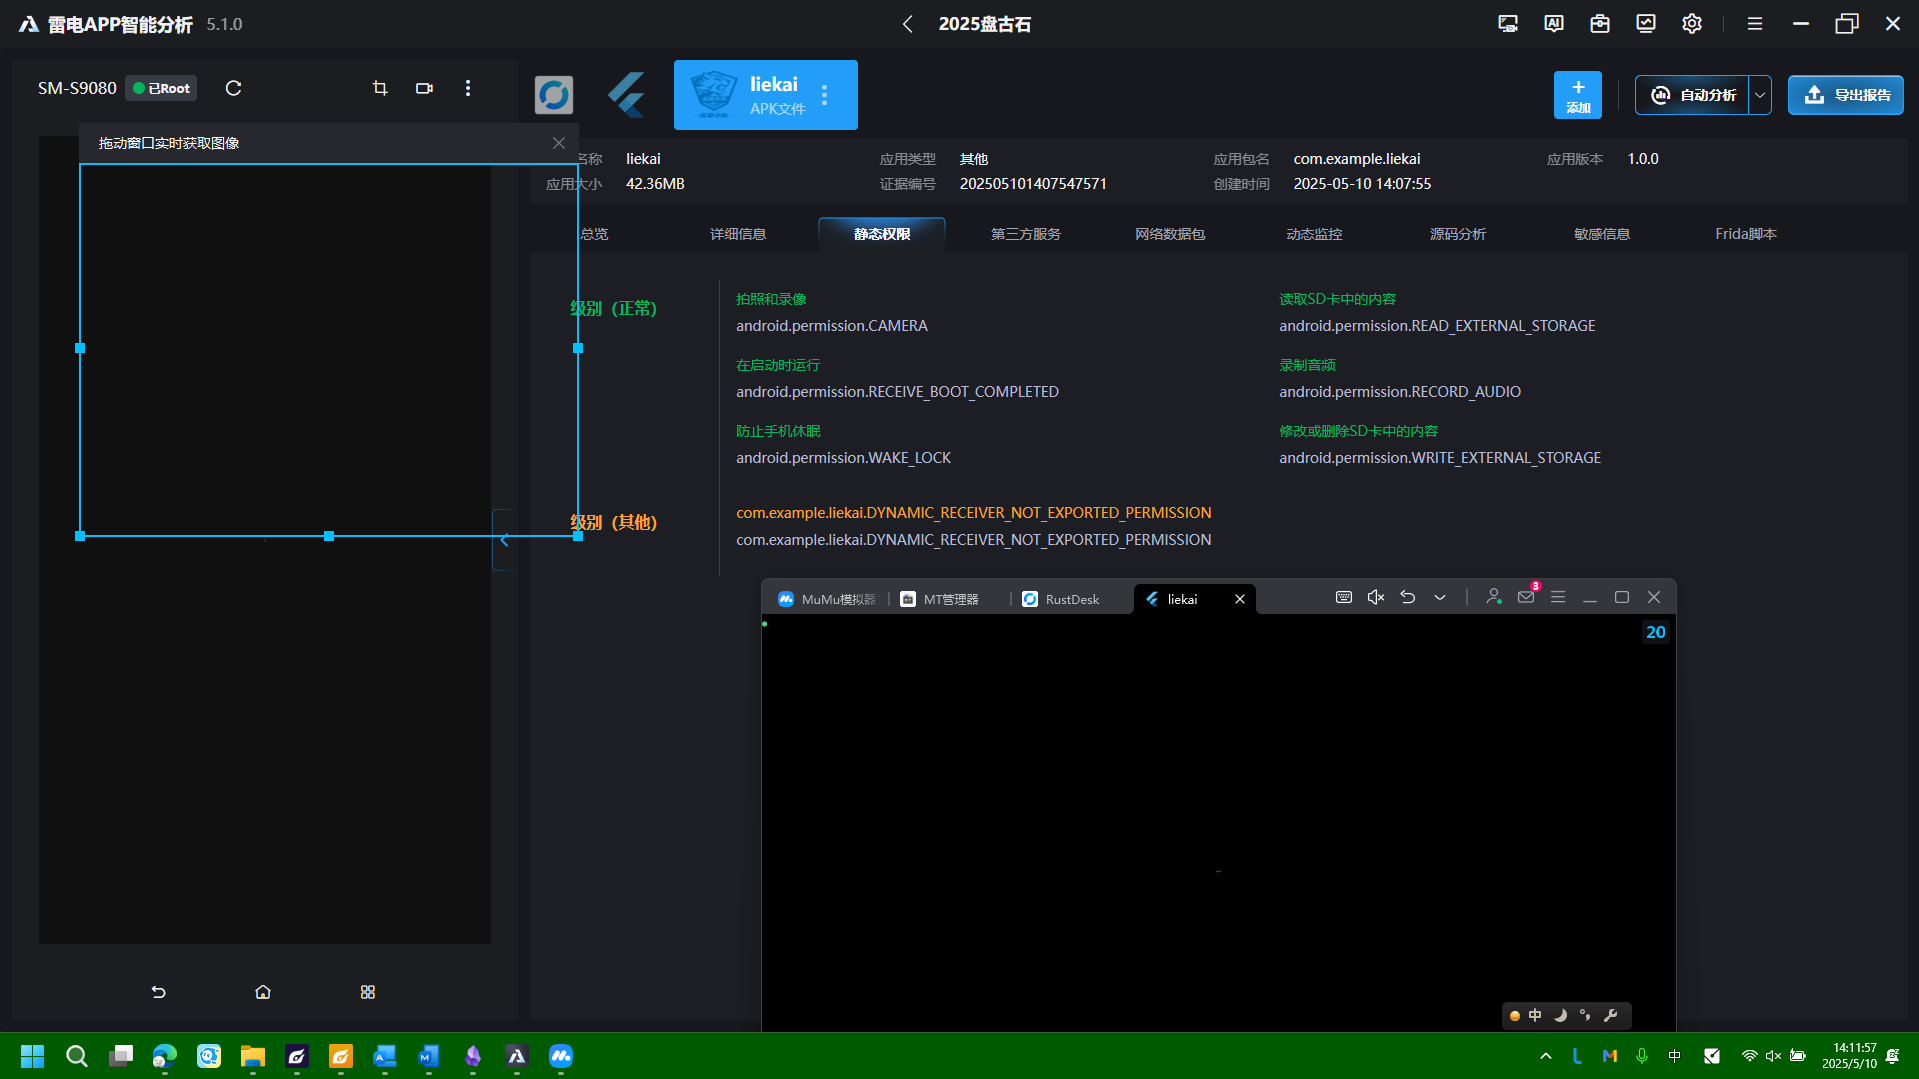This screenshot has height=1079, width=1919.
Task: Select the android.permission.WAKE_LOCK entry
Action: click(x=843, y=458)
